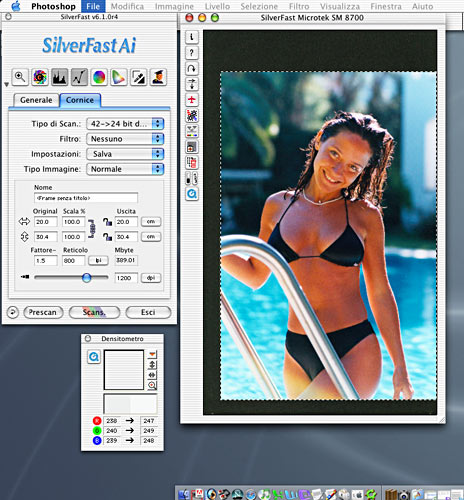Collapse the panel with the small left triangle
Image resolution: width=464 pixels, height=500 pixels.
tap(6, 84)
